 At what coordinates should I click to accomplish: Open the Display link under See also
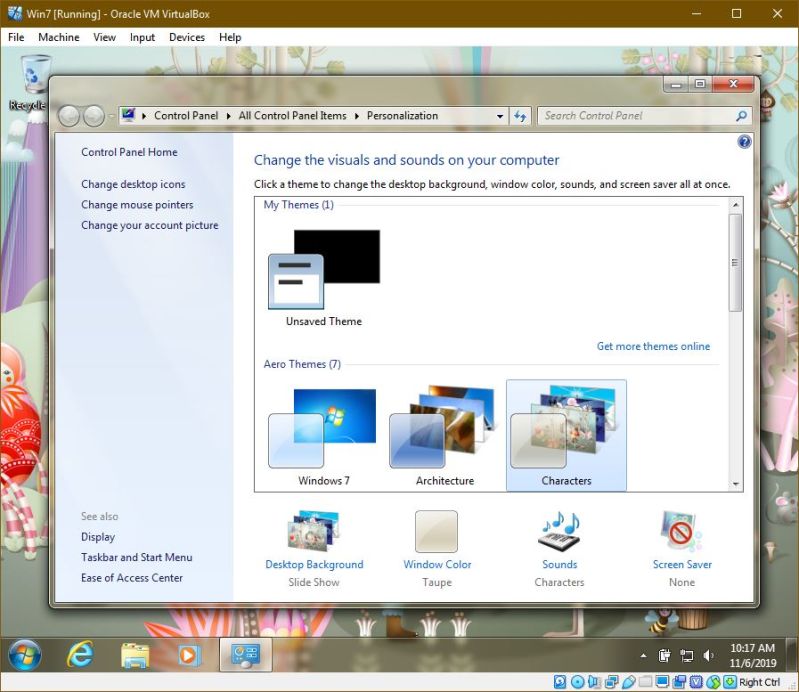tap(98, 537)
